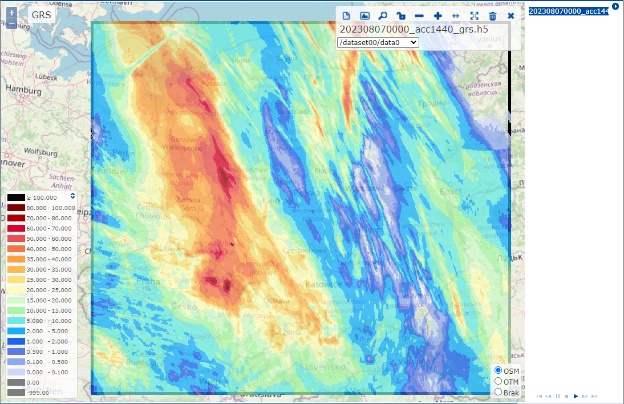Select the OSM base map radio
Image resolution: width=624 pixels, height=404 pixels.
point(498,370)
